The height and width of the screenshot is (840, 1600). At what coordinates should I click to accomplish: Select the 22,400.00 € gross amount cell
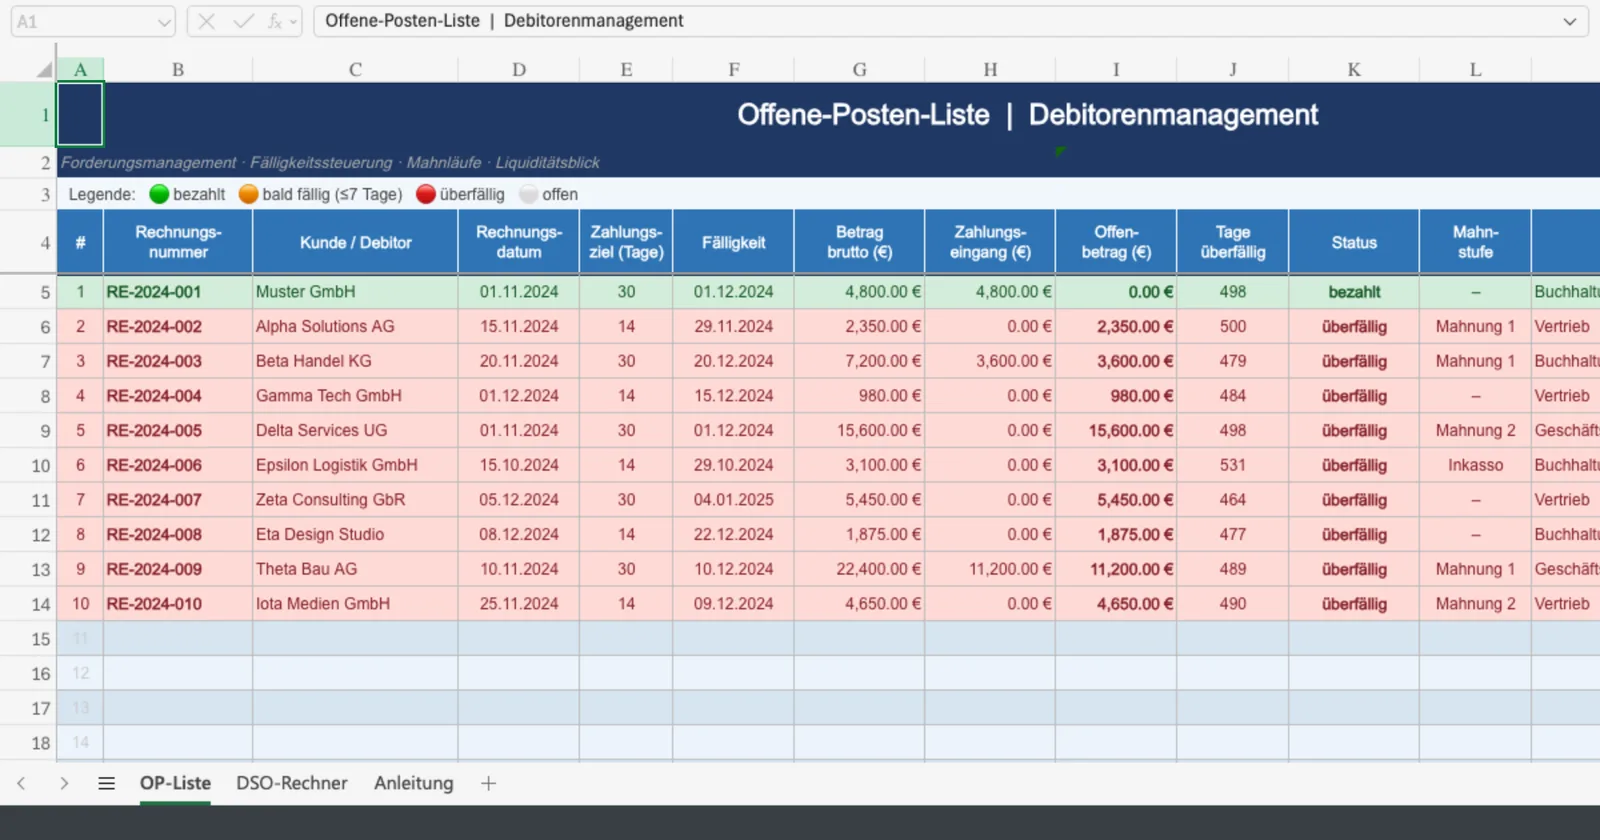[x=859, y=569]
